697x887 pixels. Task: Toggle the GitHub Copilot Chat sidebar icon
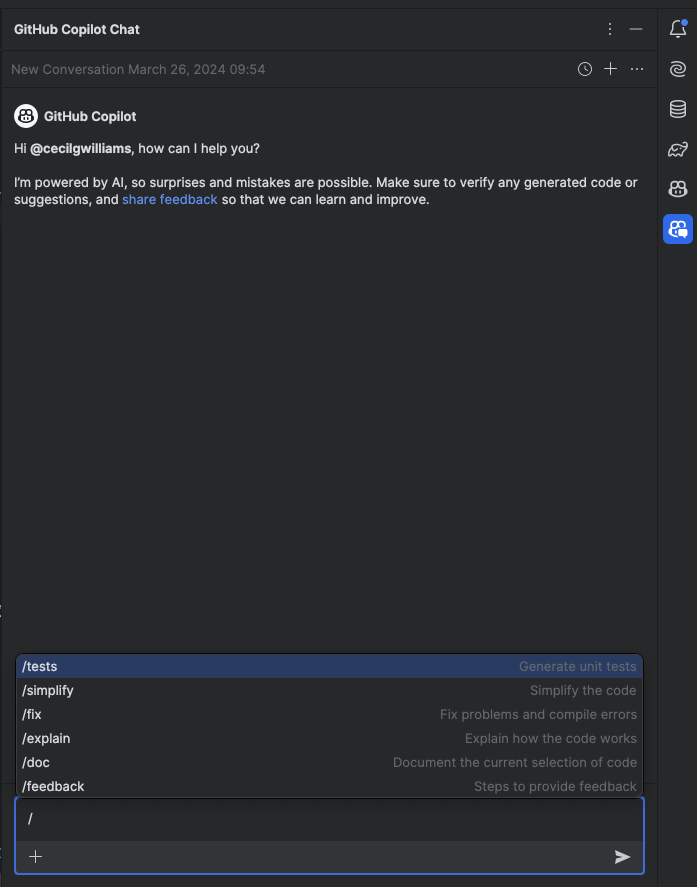[x=678, y=229]
